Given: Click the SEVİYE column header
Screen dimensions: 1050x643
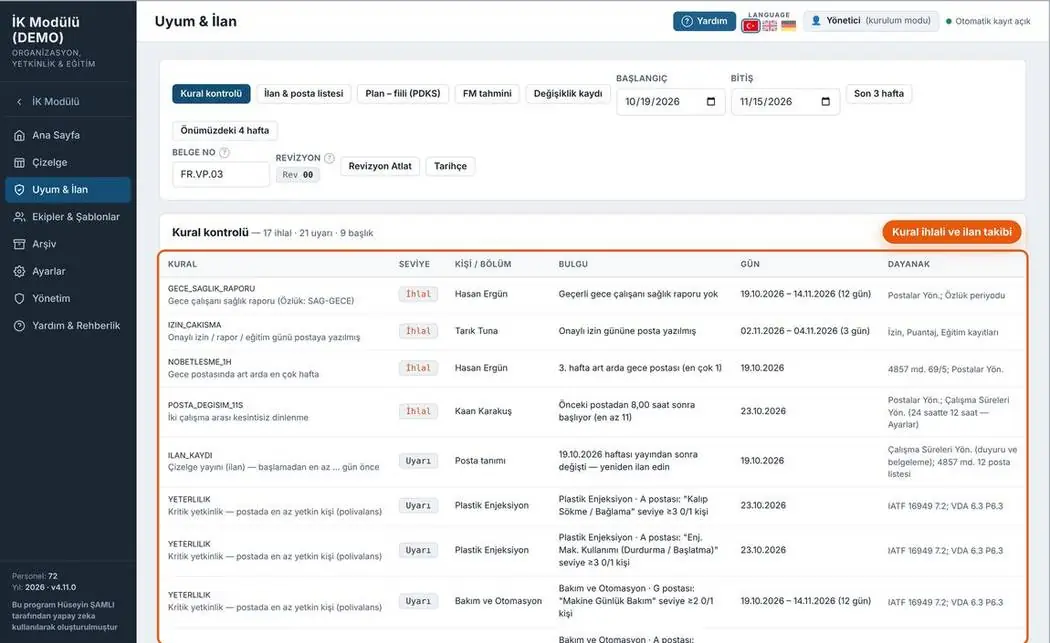Looking at the screenshot, I should [414, 265].
